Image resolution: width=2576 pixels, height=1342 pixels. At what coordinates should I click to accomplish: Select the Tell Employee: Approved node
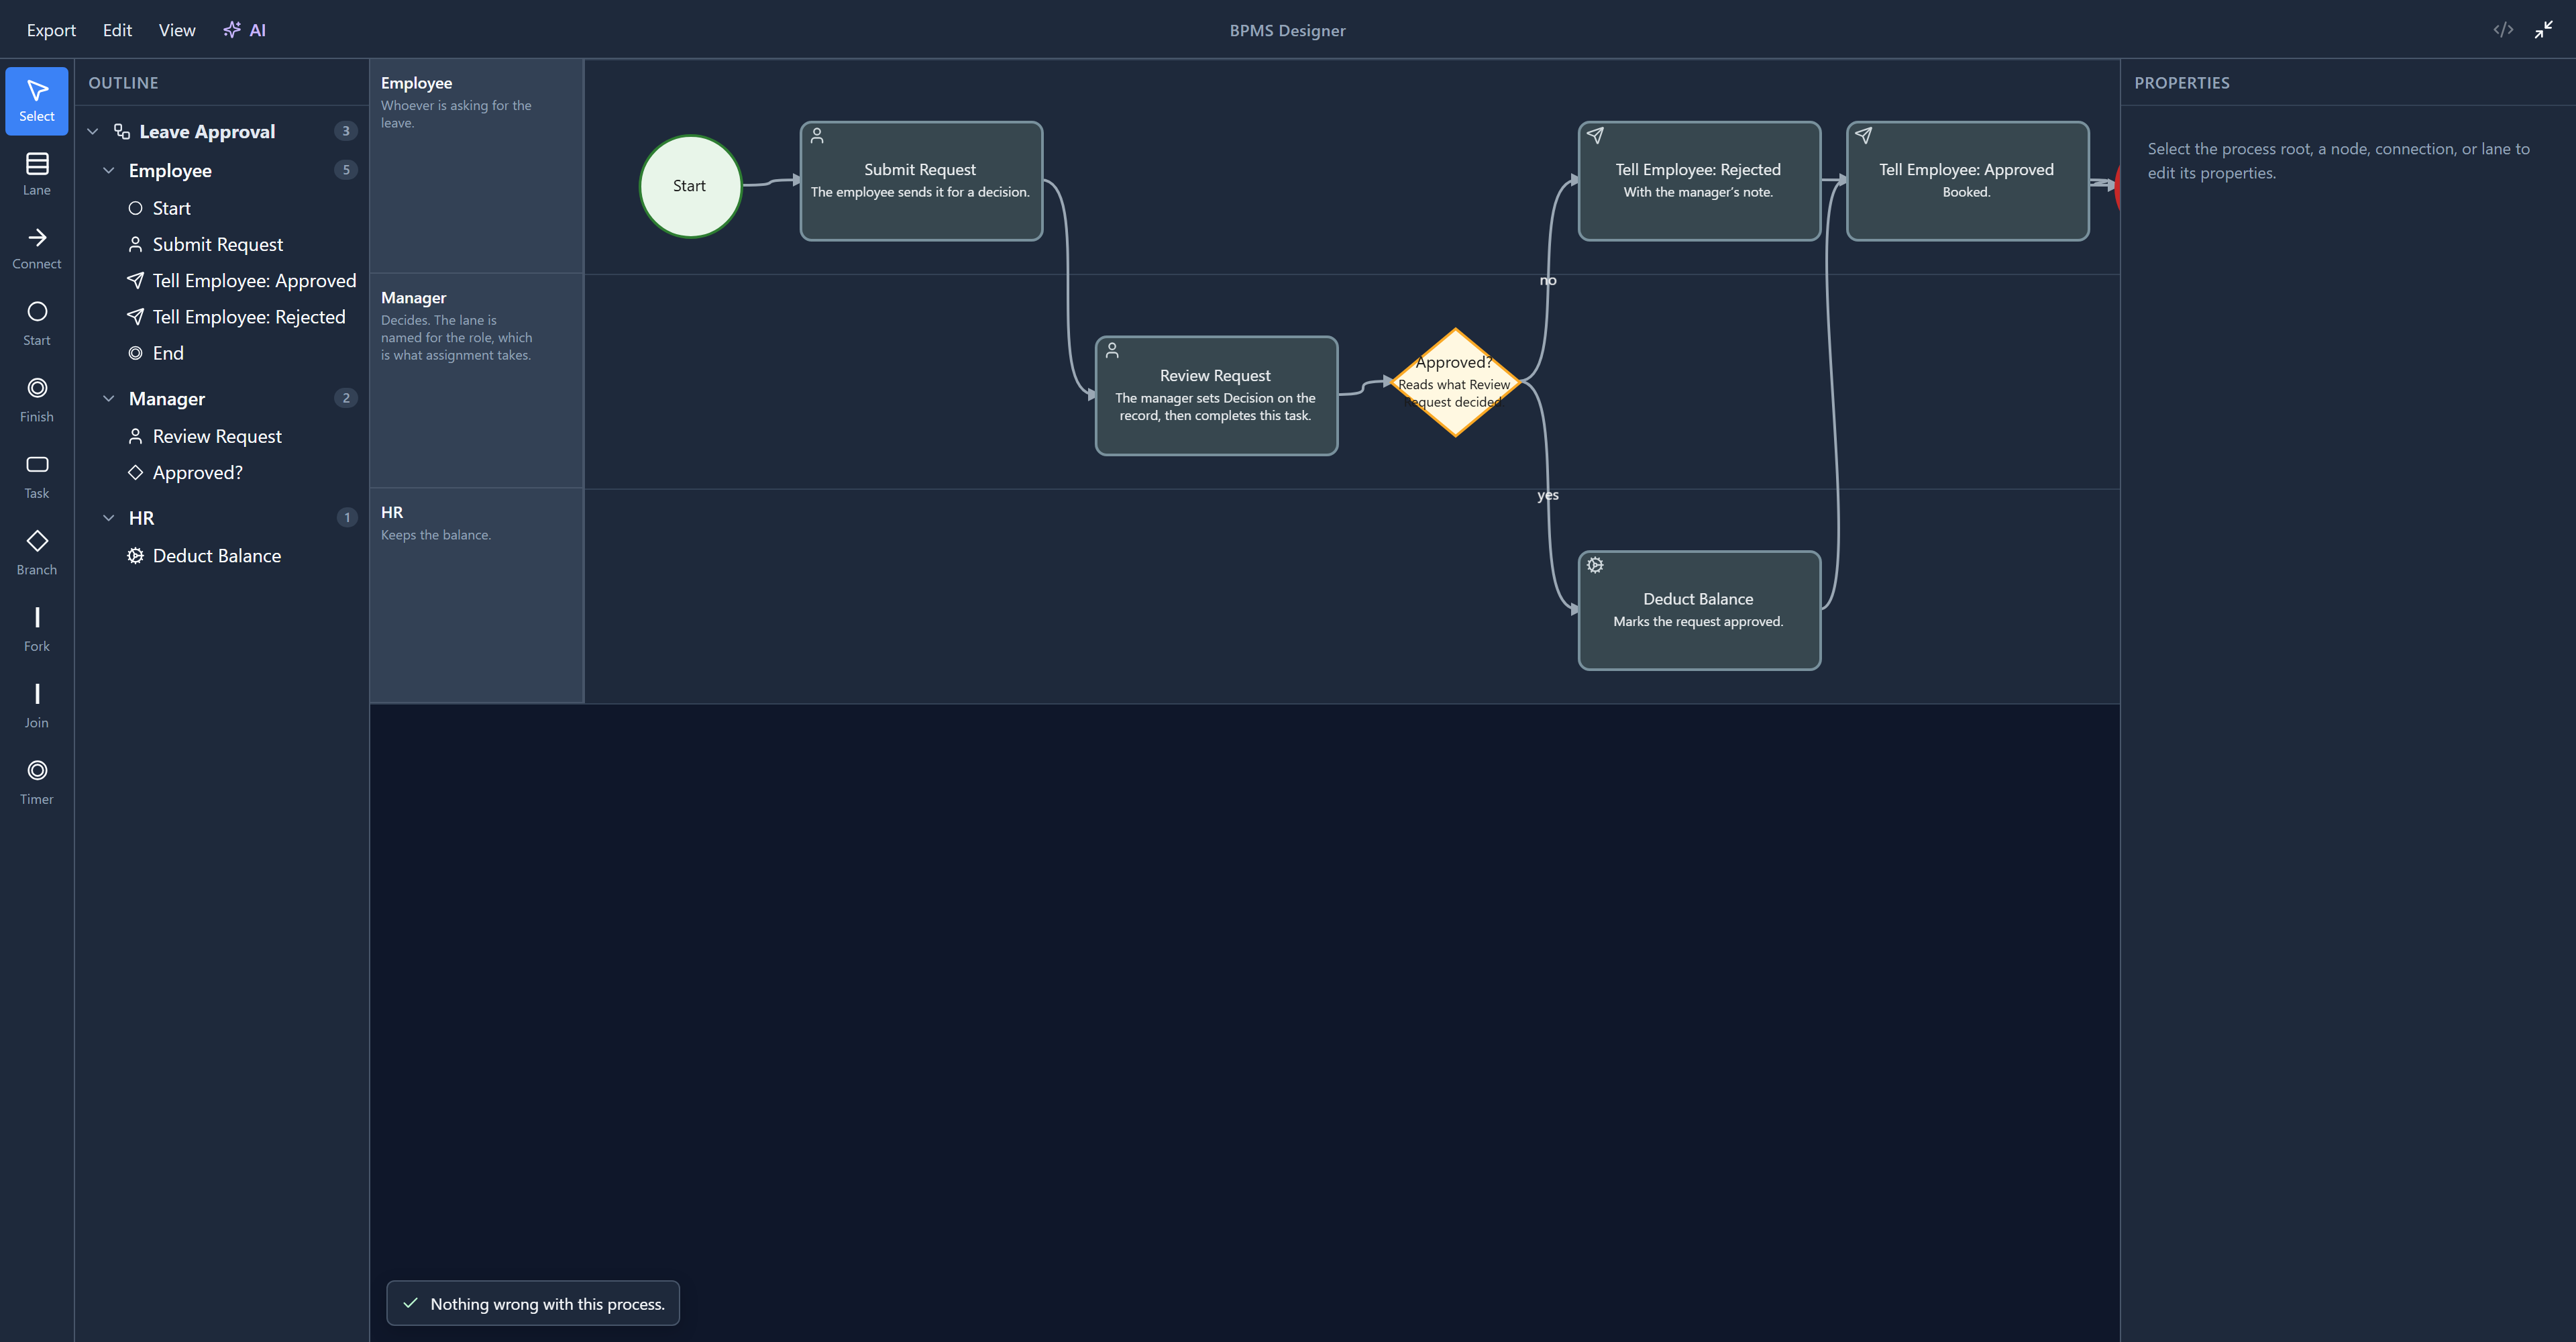(1967, 181)
